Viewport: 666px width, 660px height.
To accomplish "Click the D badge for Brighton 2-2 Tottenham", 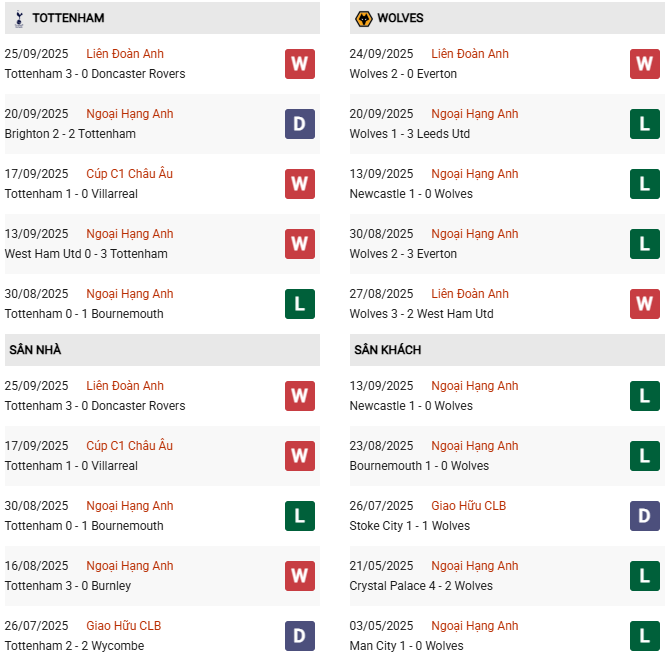I will (299, 124).
